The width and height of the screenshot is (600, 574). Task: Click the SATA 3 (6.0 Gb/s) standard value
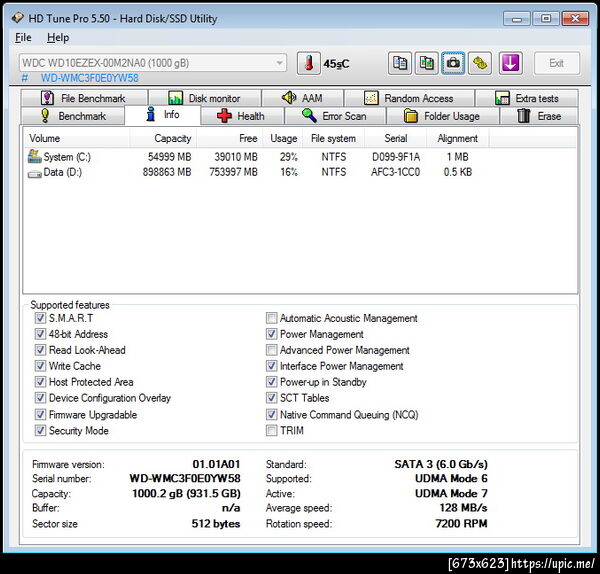(x=441, y=464)
